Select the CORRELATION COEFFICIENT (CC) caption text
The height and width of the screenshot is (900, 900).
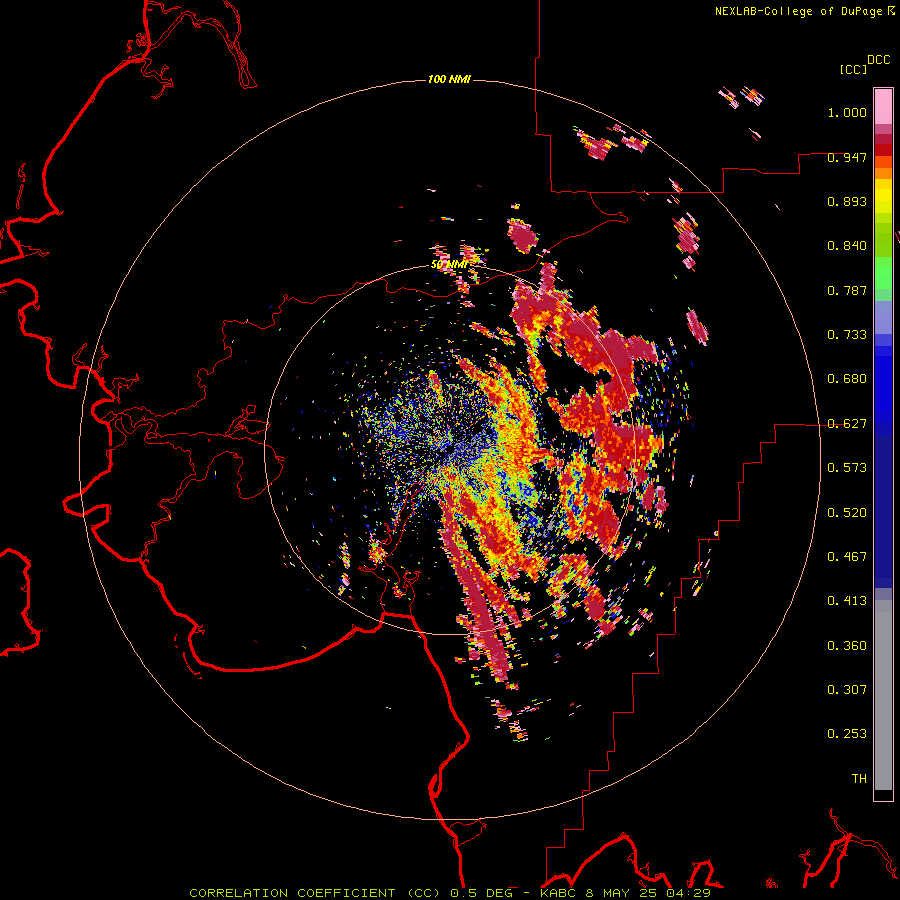pyautogui.click(x=315, y=893)
